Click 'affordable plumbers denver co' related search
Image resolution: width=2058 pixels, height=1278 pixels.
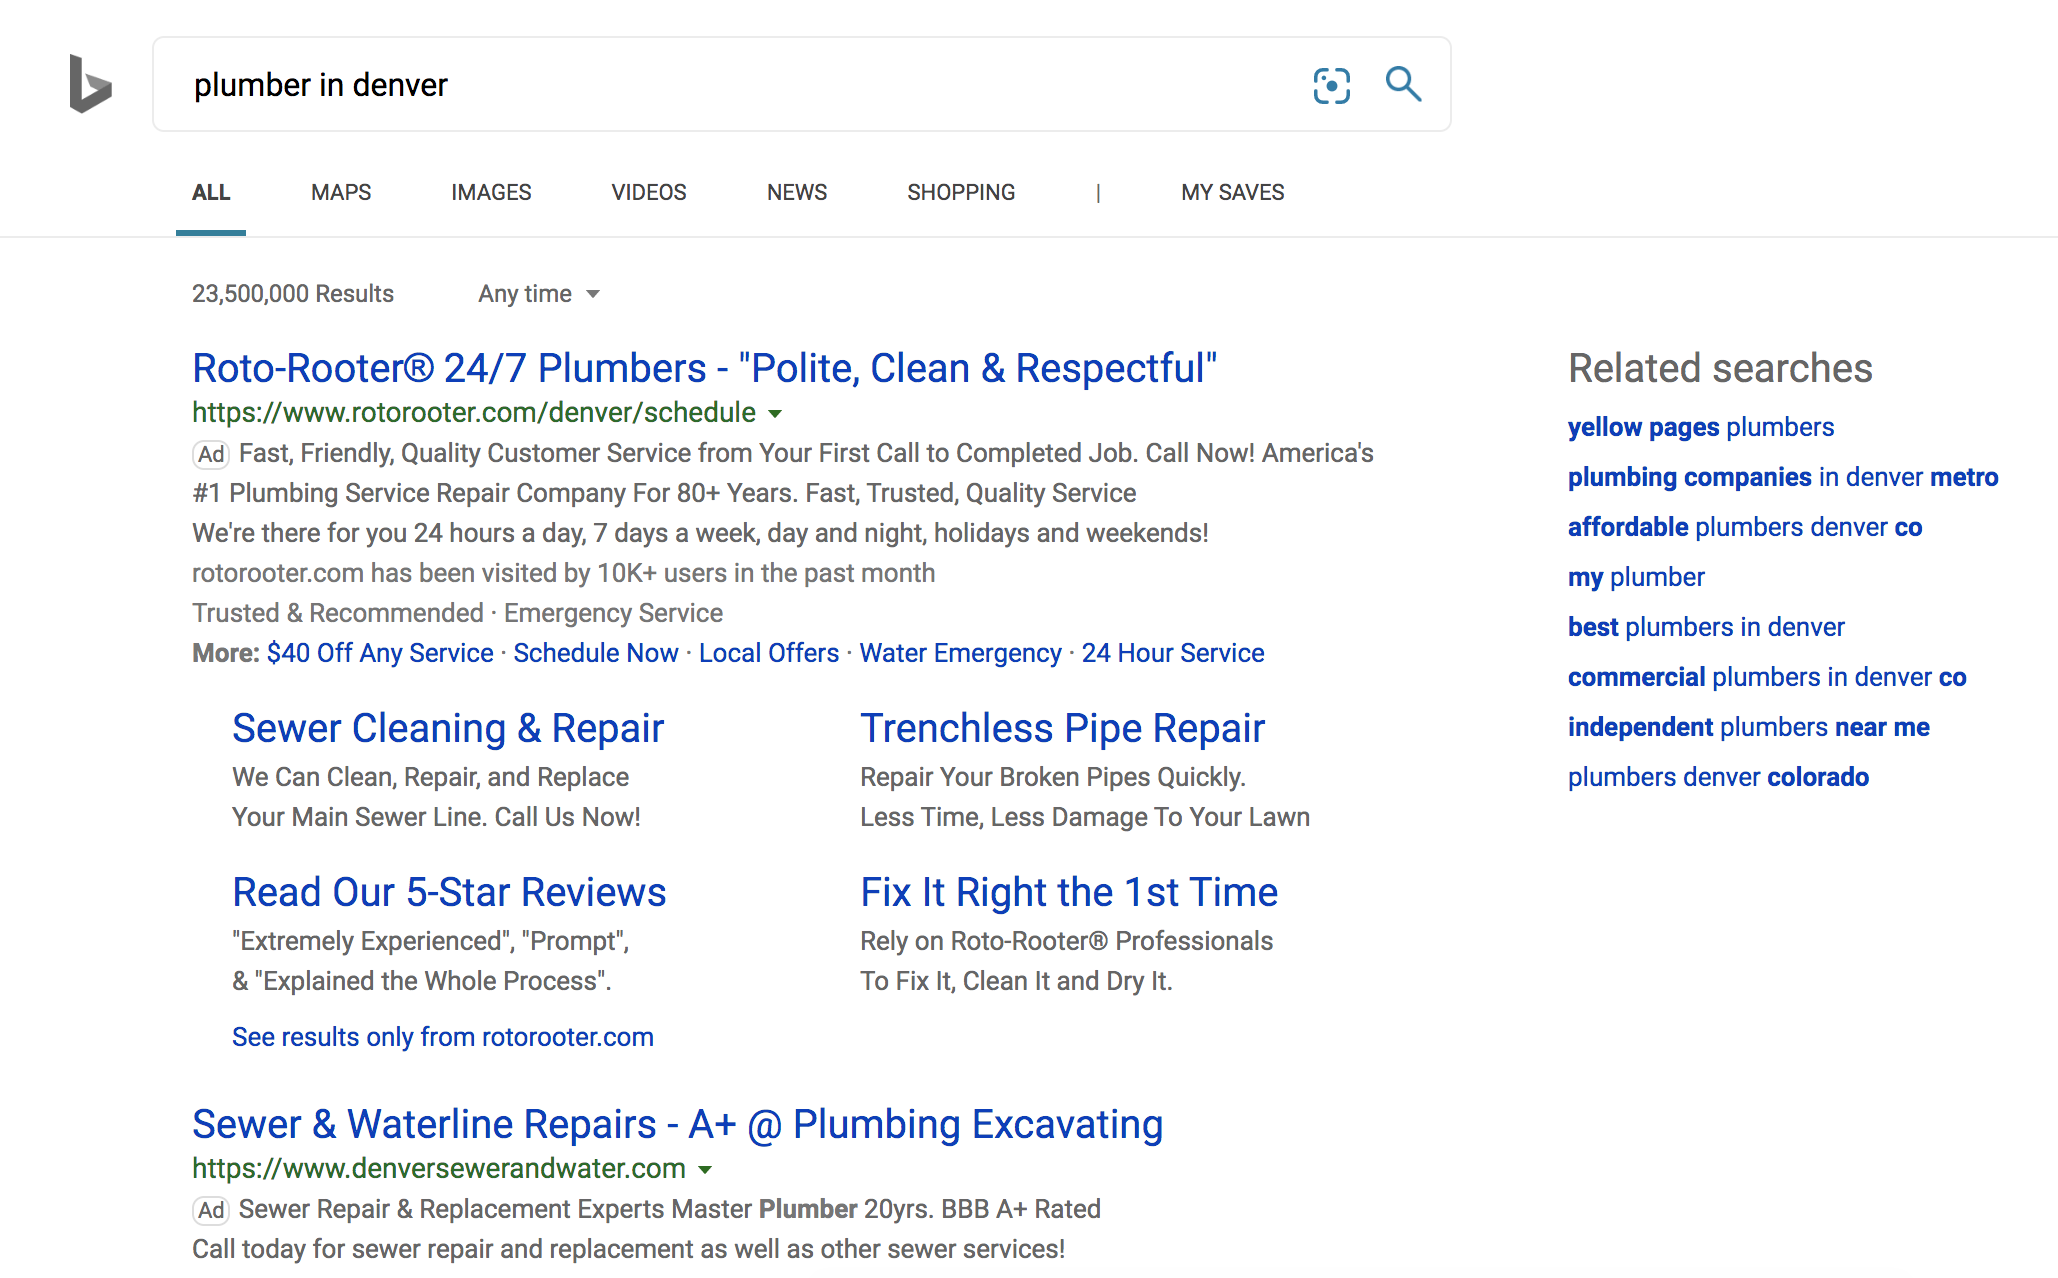[x=1745, y=527]
